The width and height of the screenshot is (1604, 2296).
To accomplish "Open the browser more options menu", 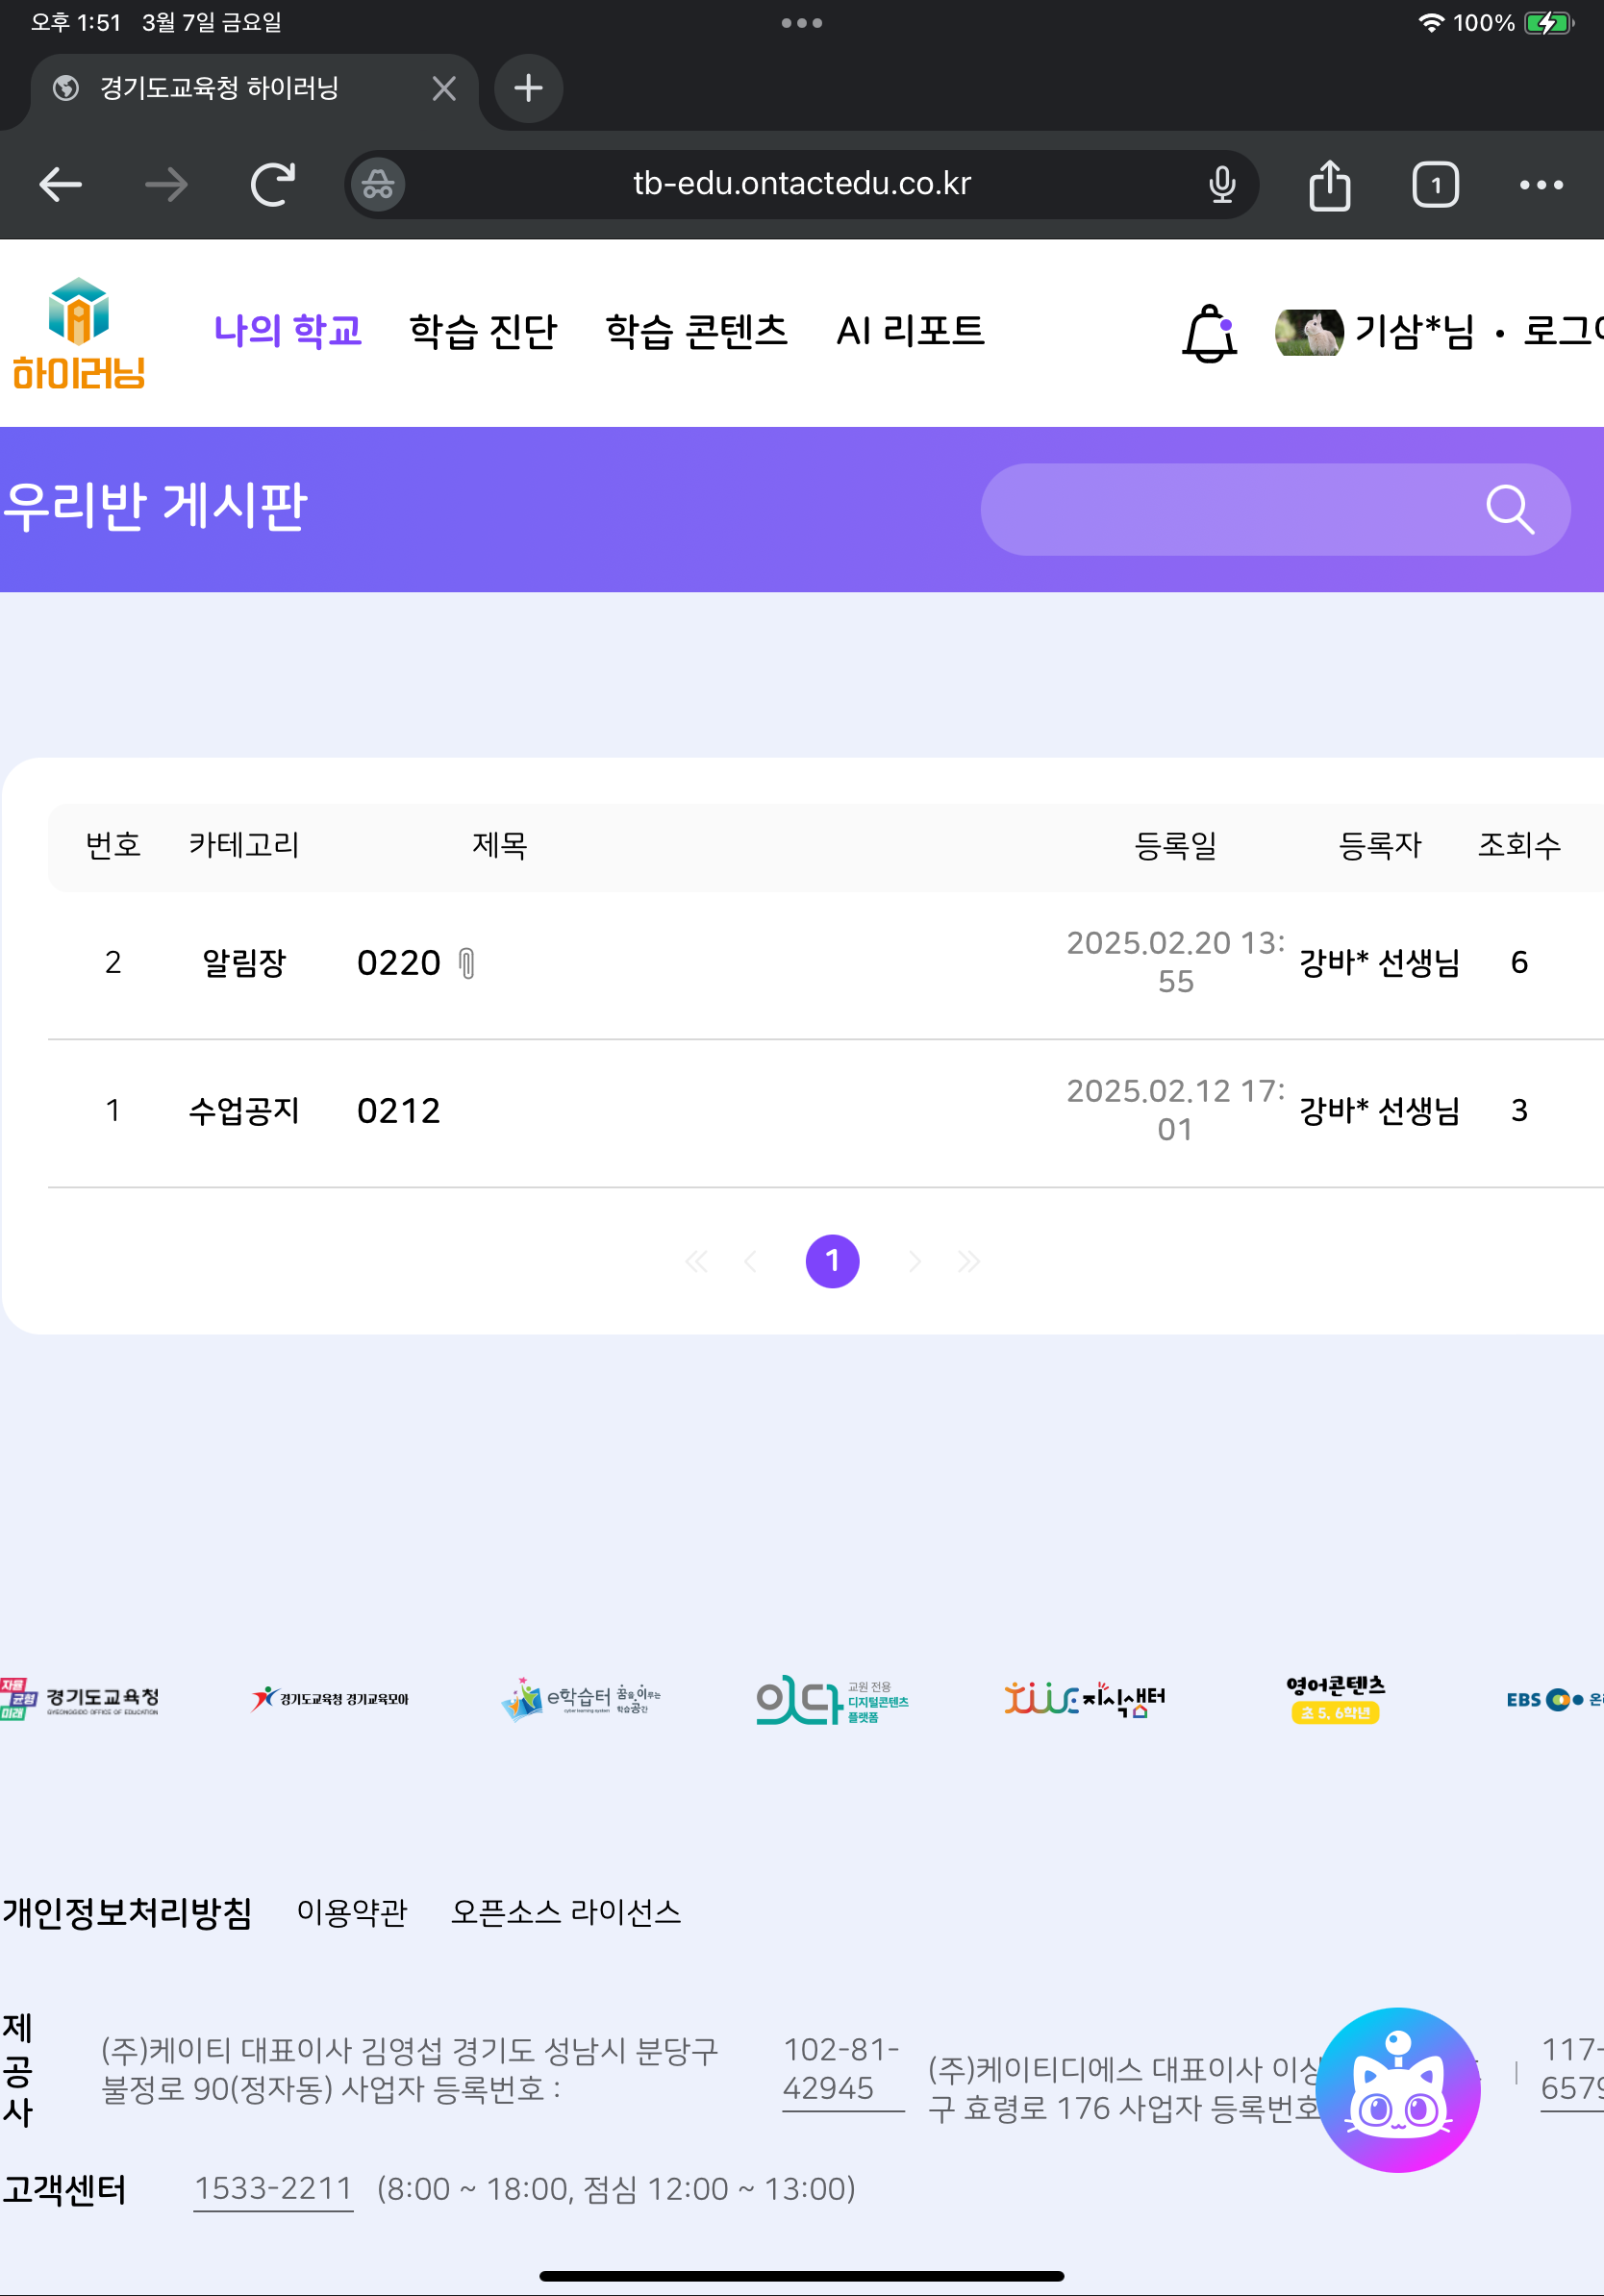I will (x=1540, y=185).
